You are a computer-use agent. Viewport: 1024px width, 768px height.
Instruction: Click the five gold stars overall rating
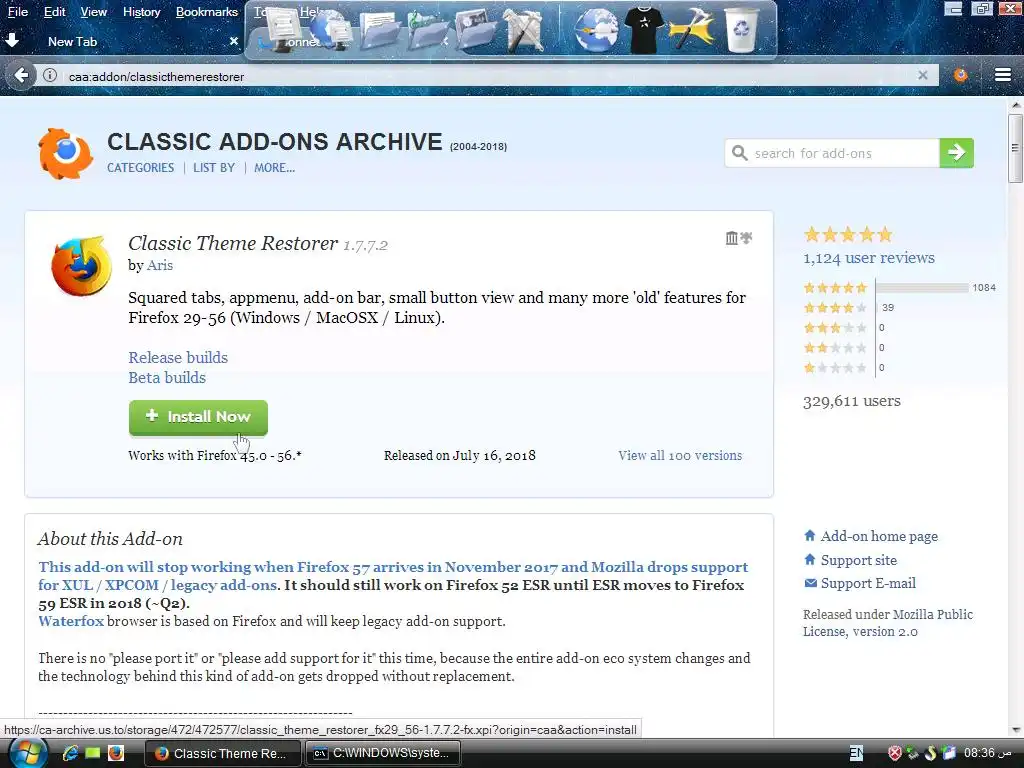pos(848,234)
